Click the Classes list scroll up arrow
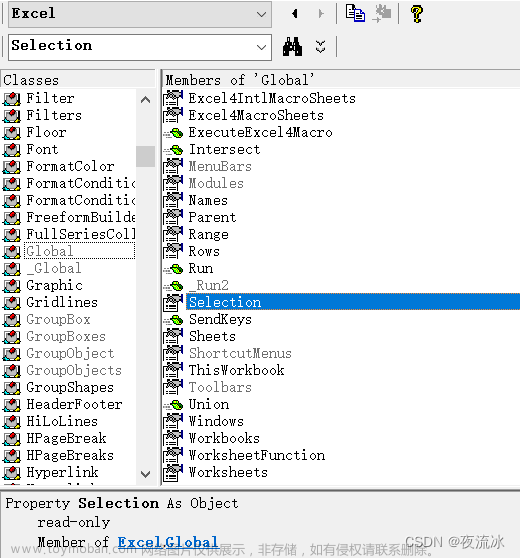 coord(145,100)
